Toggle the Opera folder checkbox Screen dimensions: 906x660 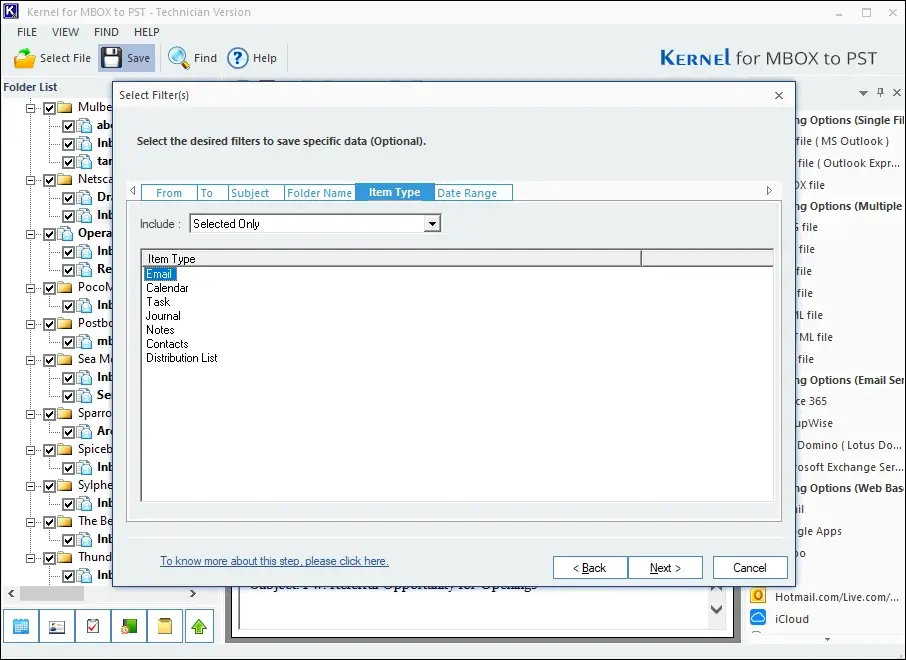click(x=50, y=234)
